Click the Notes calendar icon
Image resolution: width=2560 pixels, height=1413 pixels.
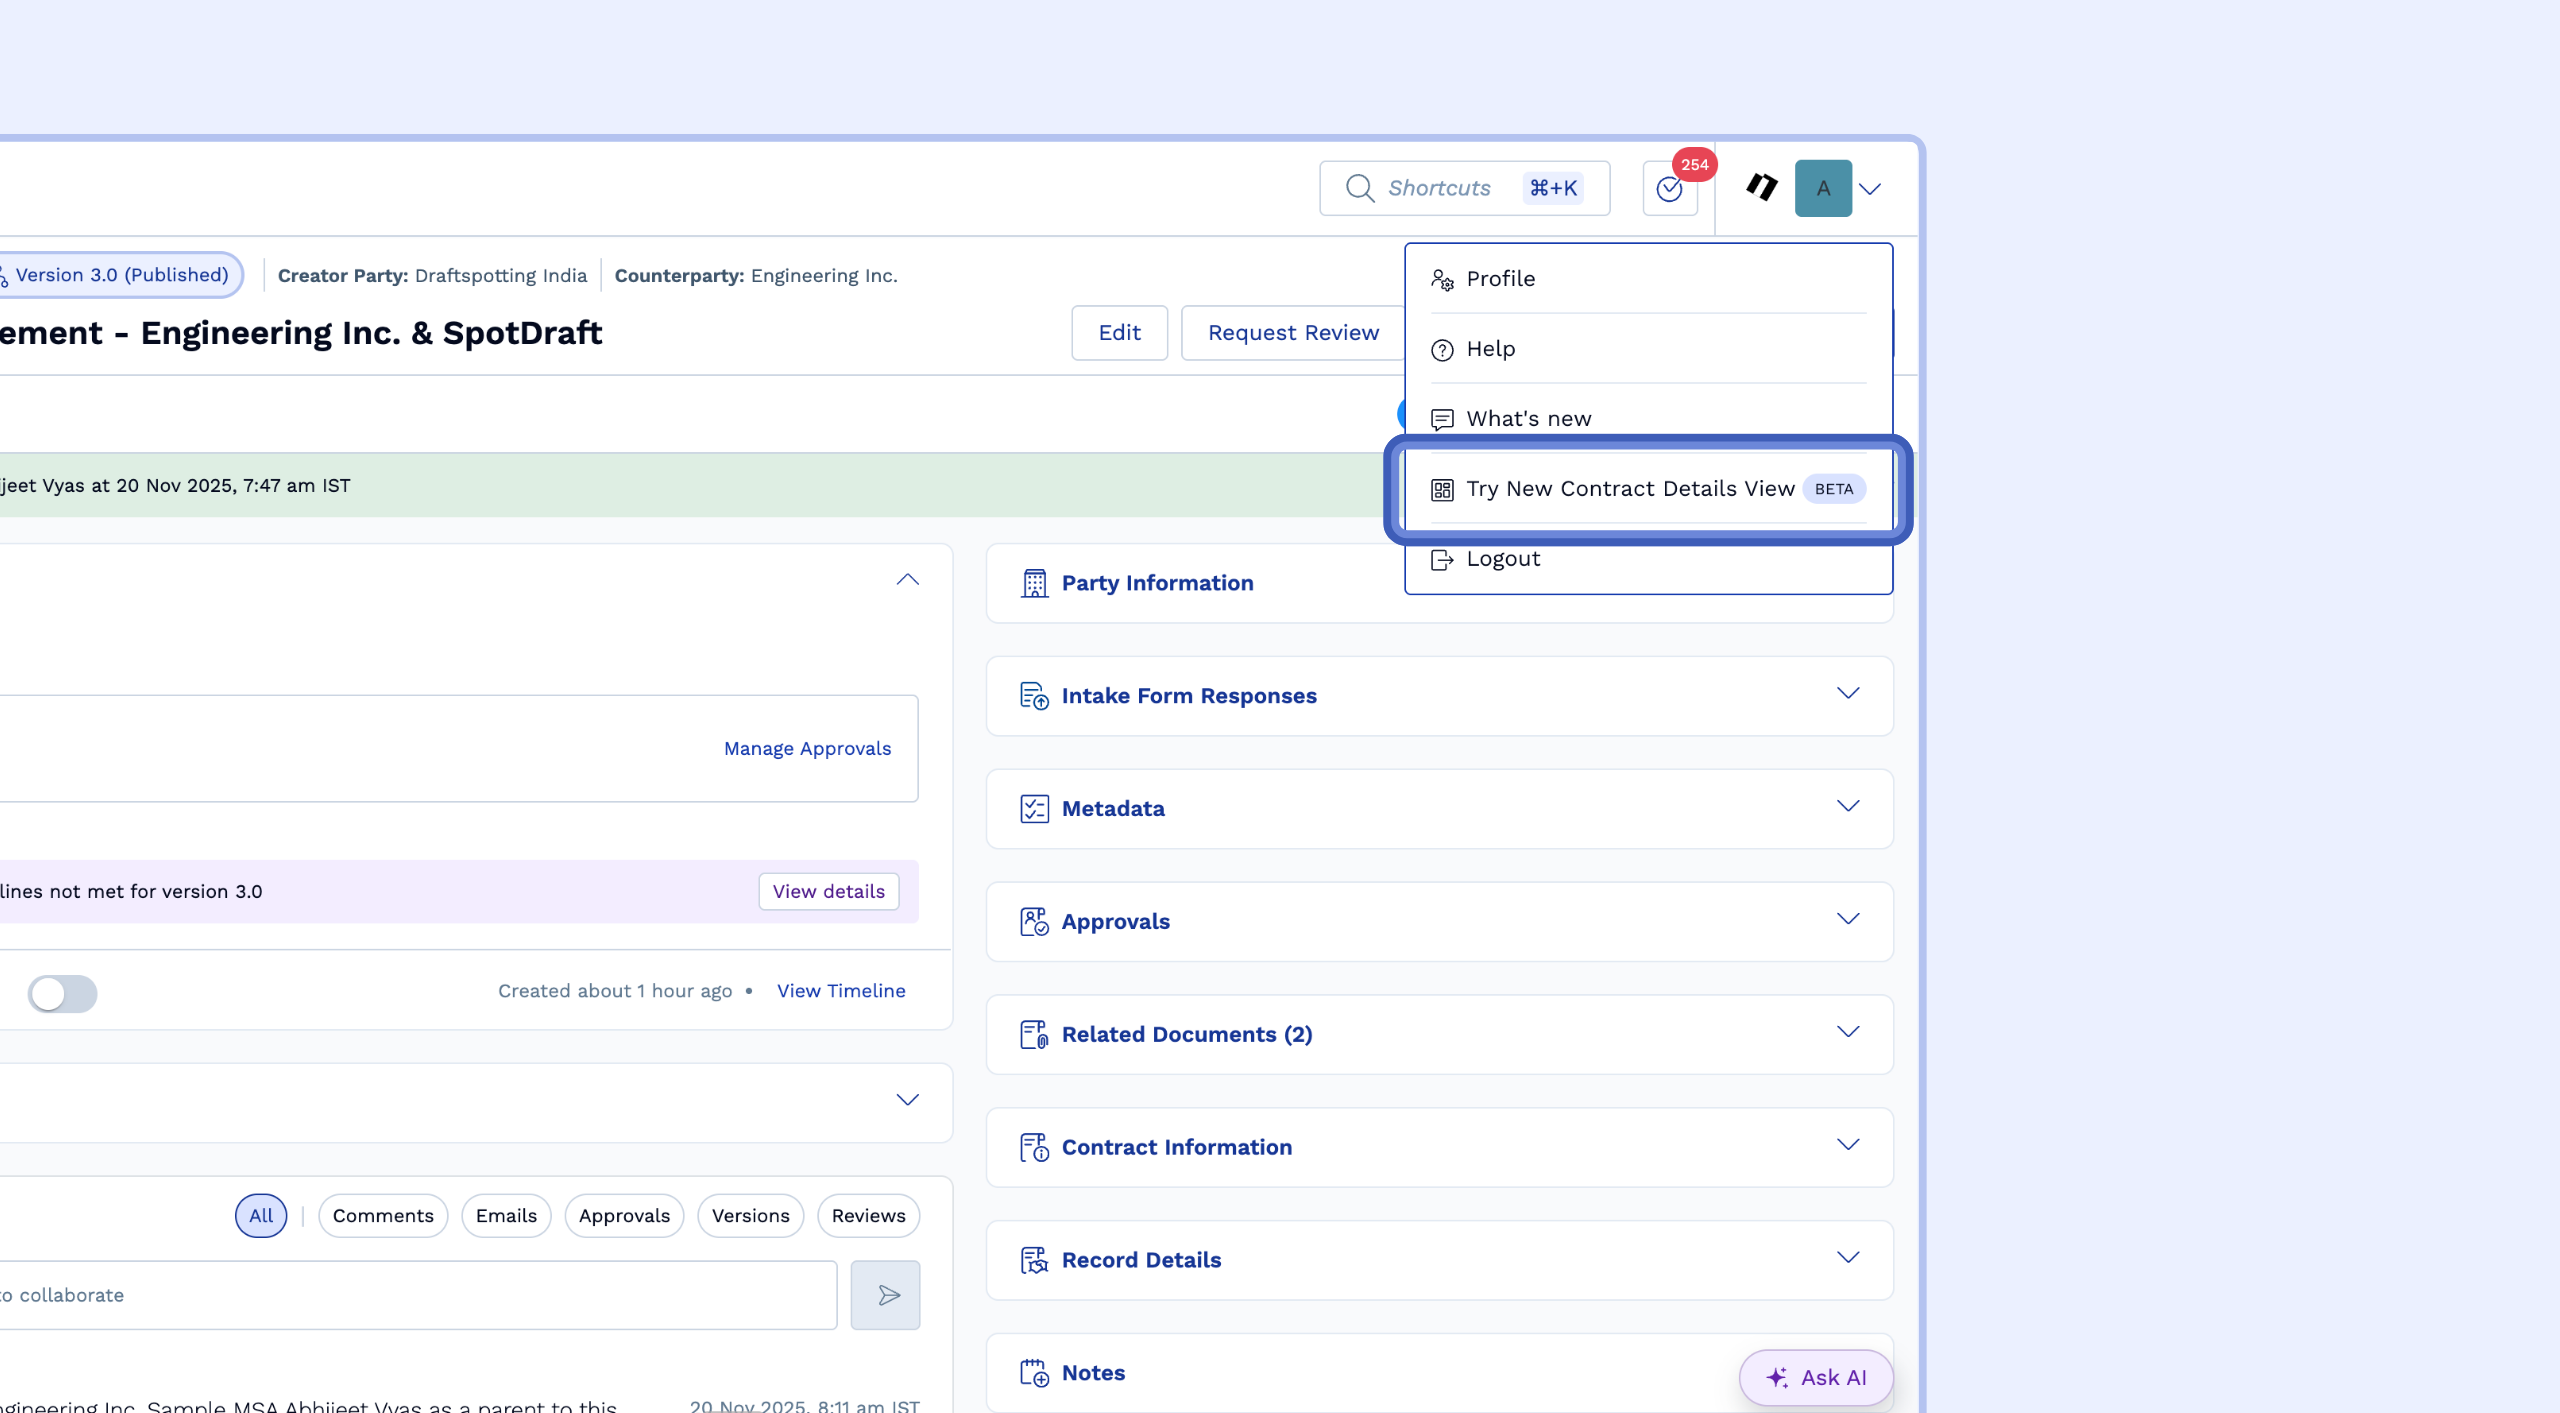(1034, 1373)
